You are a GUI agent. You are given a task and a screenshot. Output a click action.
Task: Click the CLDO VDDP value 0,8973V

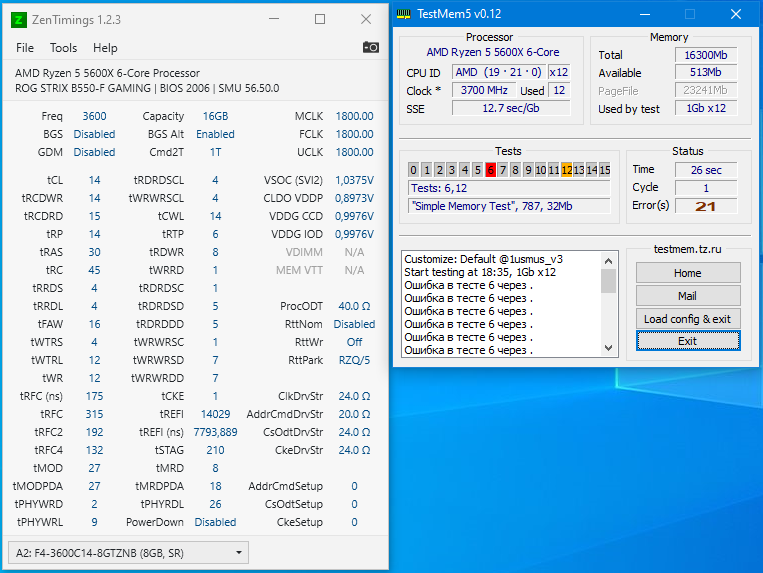[x=354, y=198]
